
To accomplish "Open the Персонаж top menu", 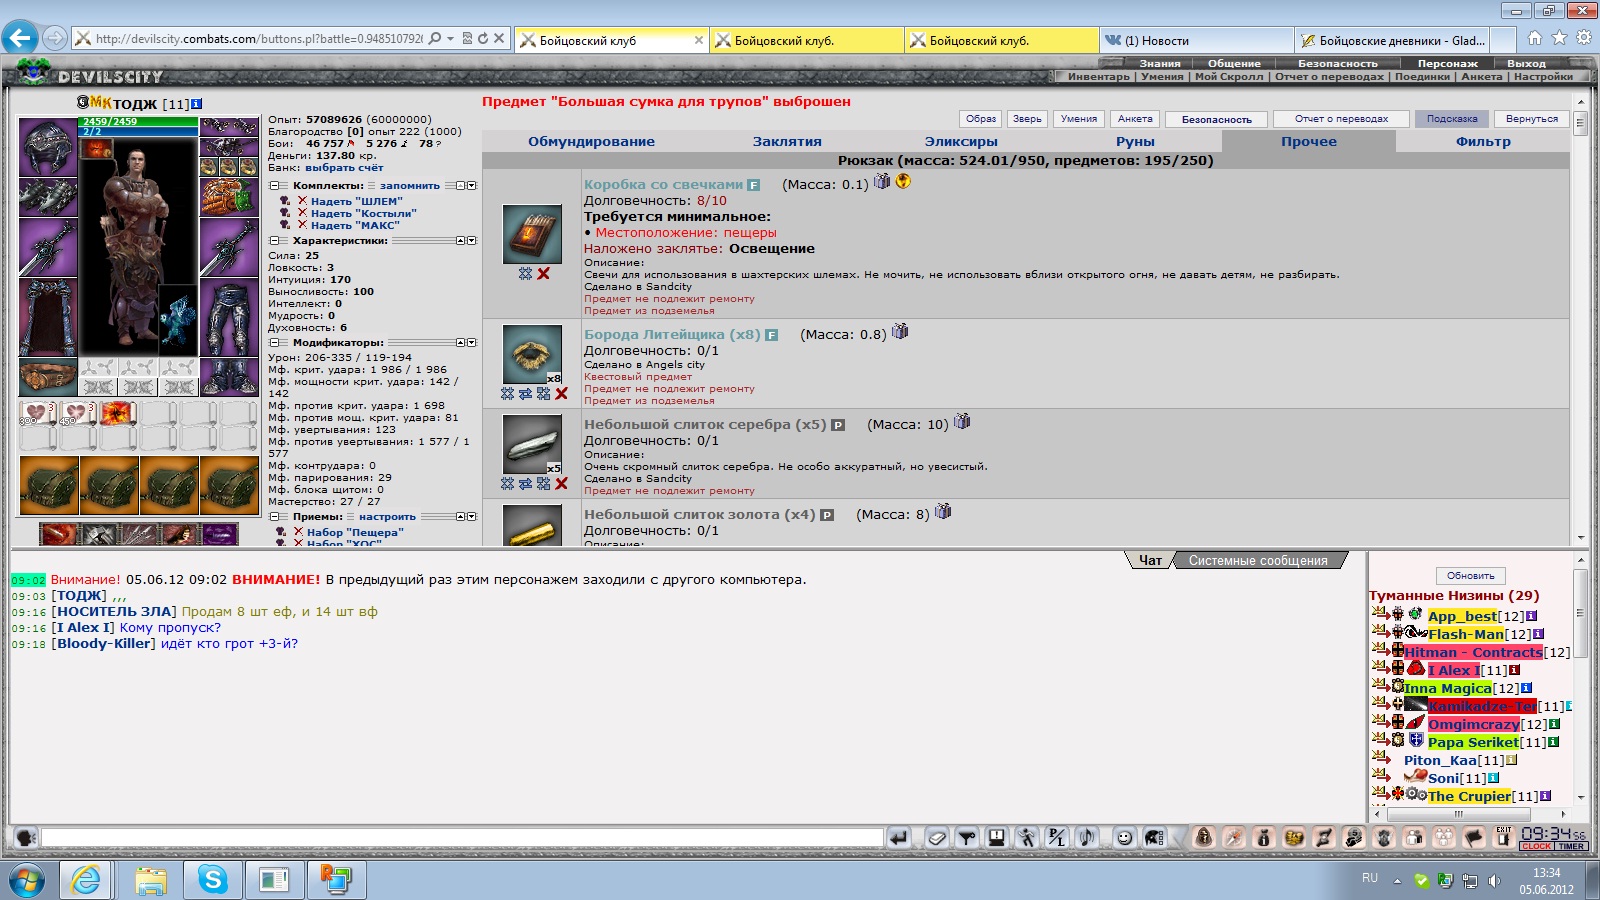I will pos(1447,63).
